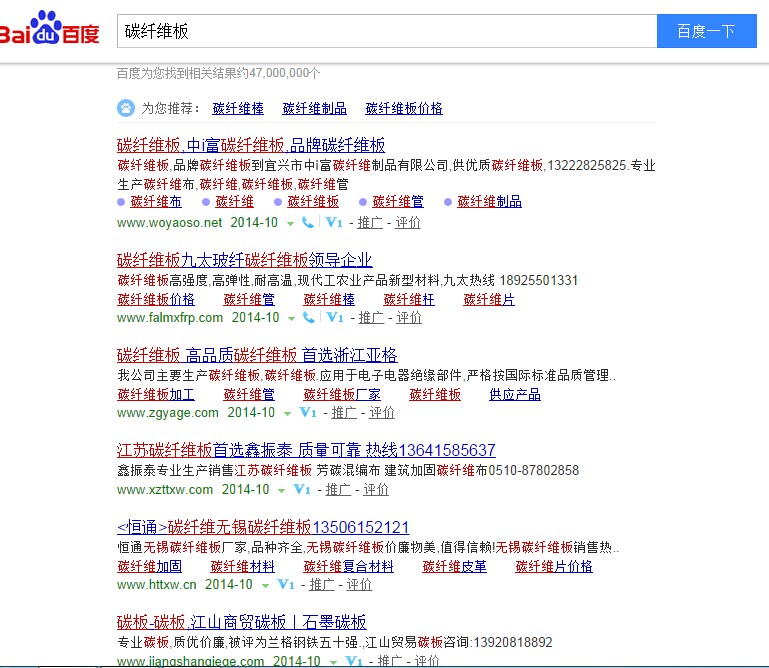Click 碳纤维杆 sublink under falmxfrp result
The width and height of the screenshot is (769, 668).
(409, 299)
